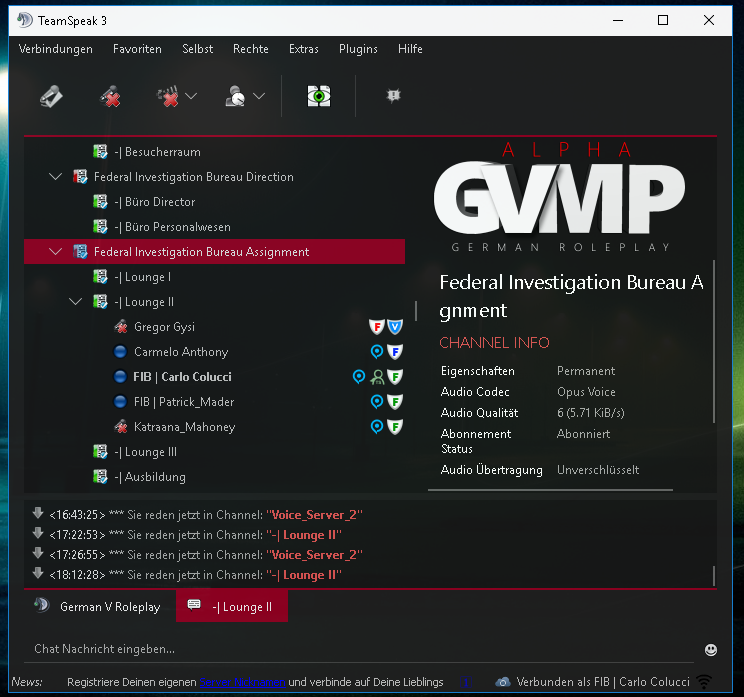Open the Rechte menu

(x=251, y=49)
